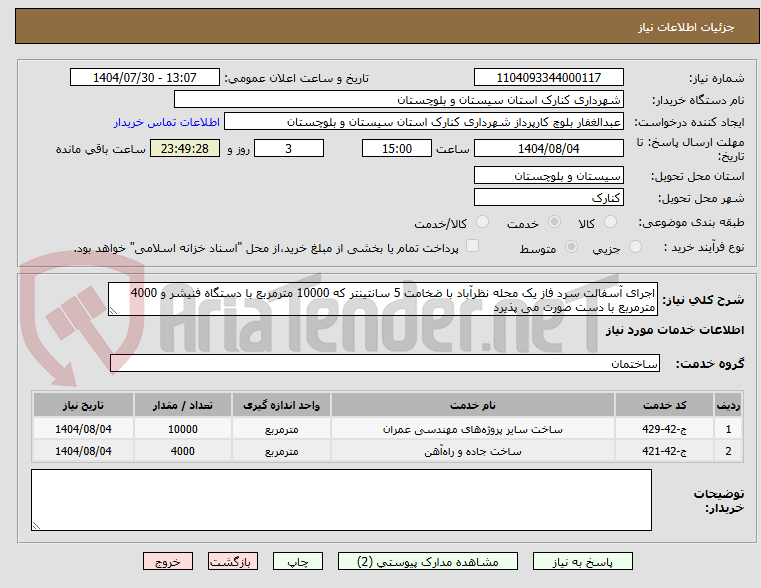
Task: Click the کد خدمت column header
Action: 664,405
